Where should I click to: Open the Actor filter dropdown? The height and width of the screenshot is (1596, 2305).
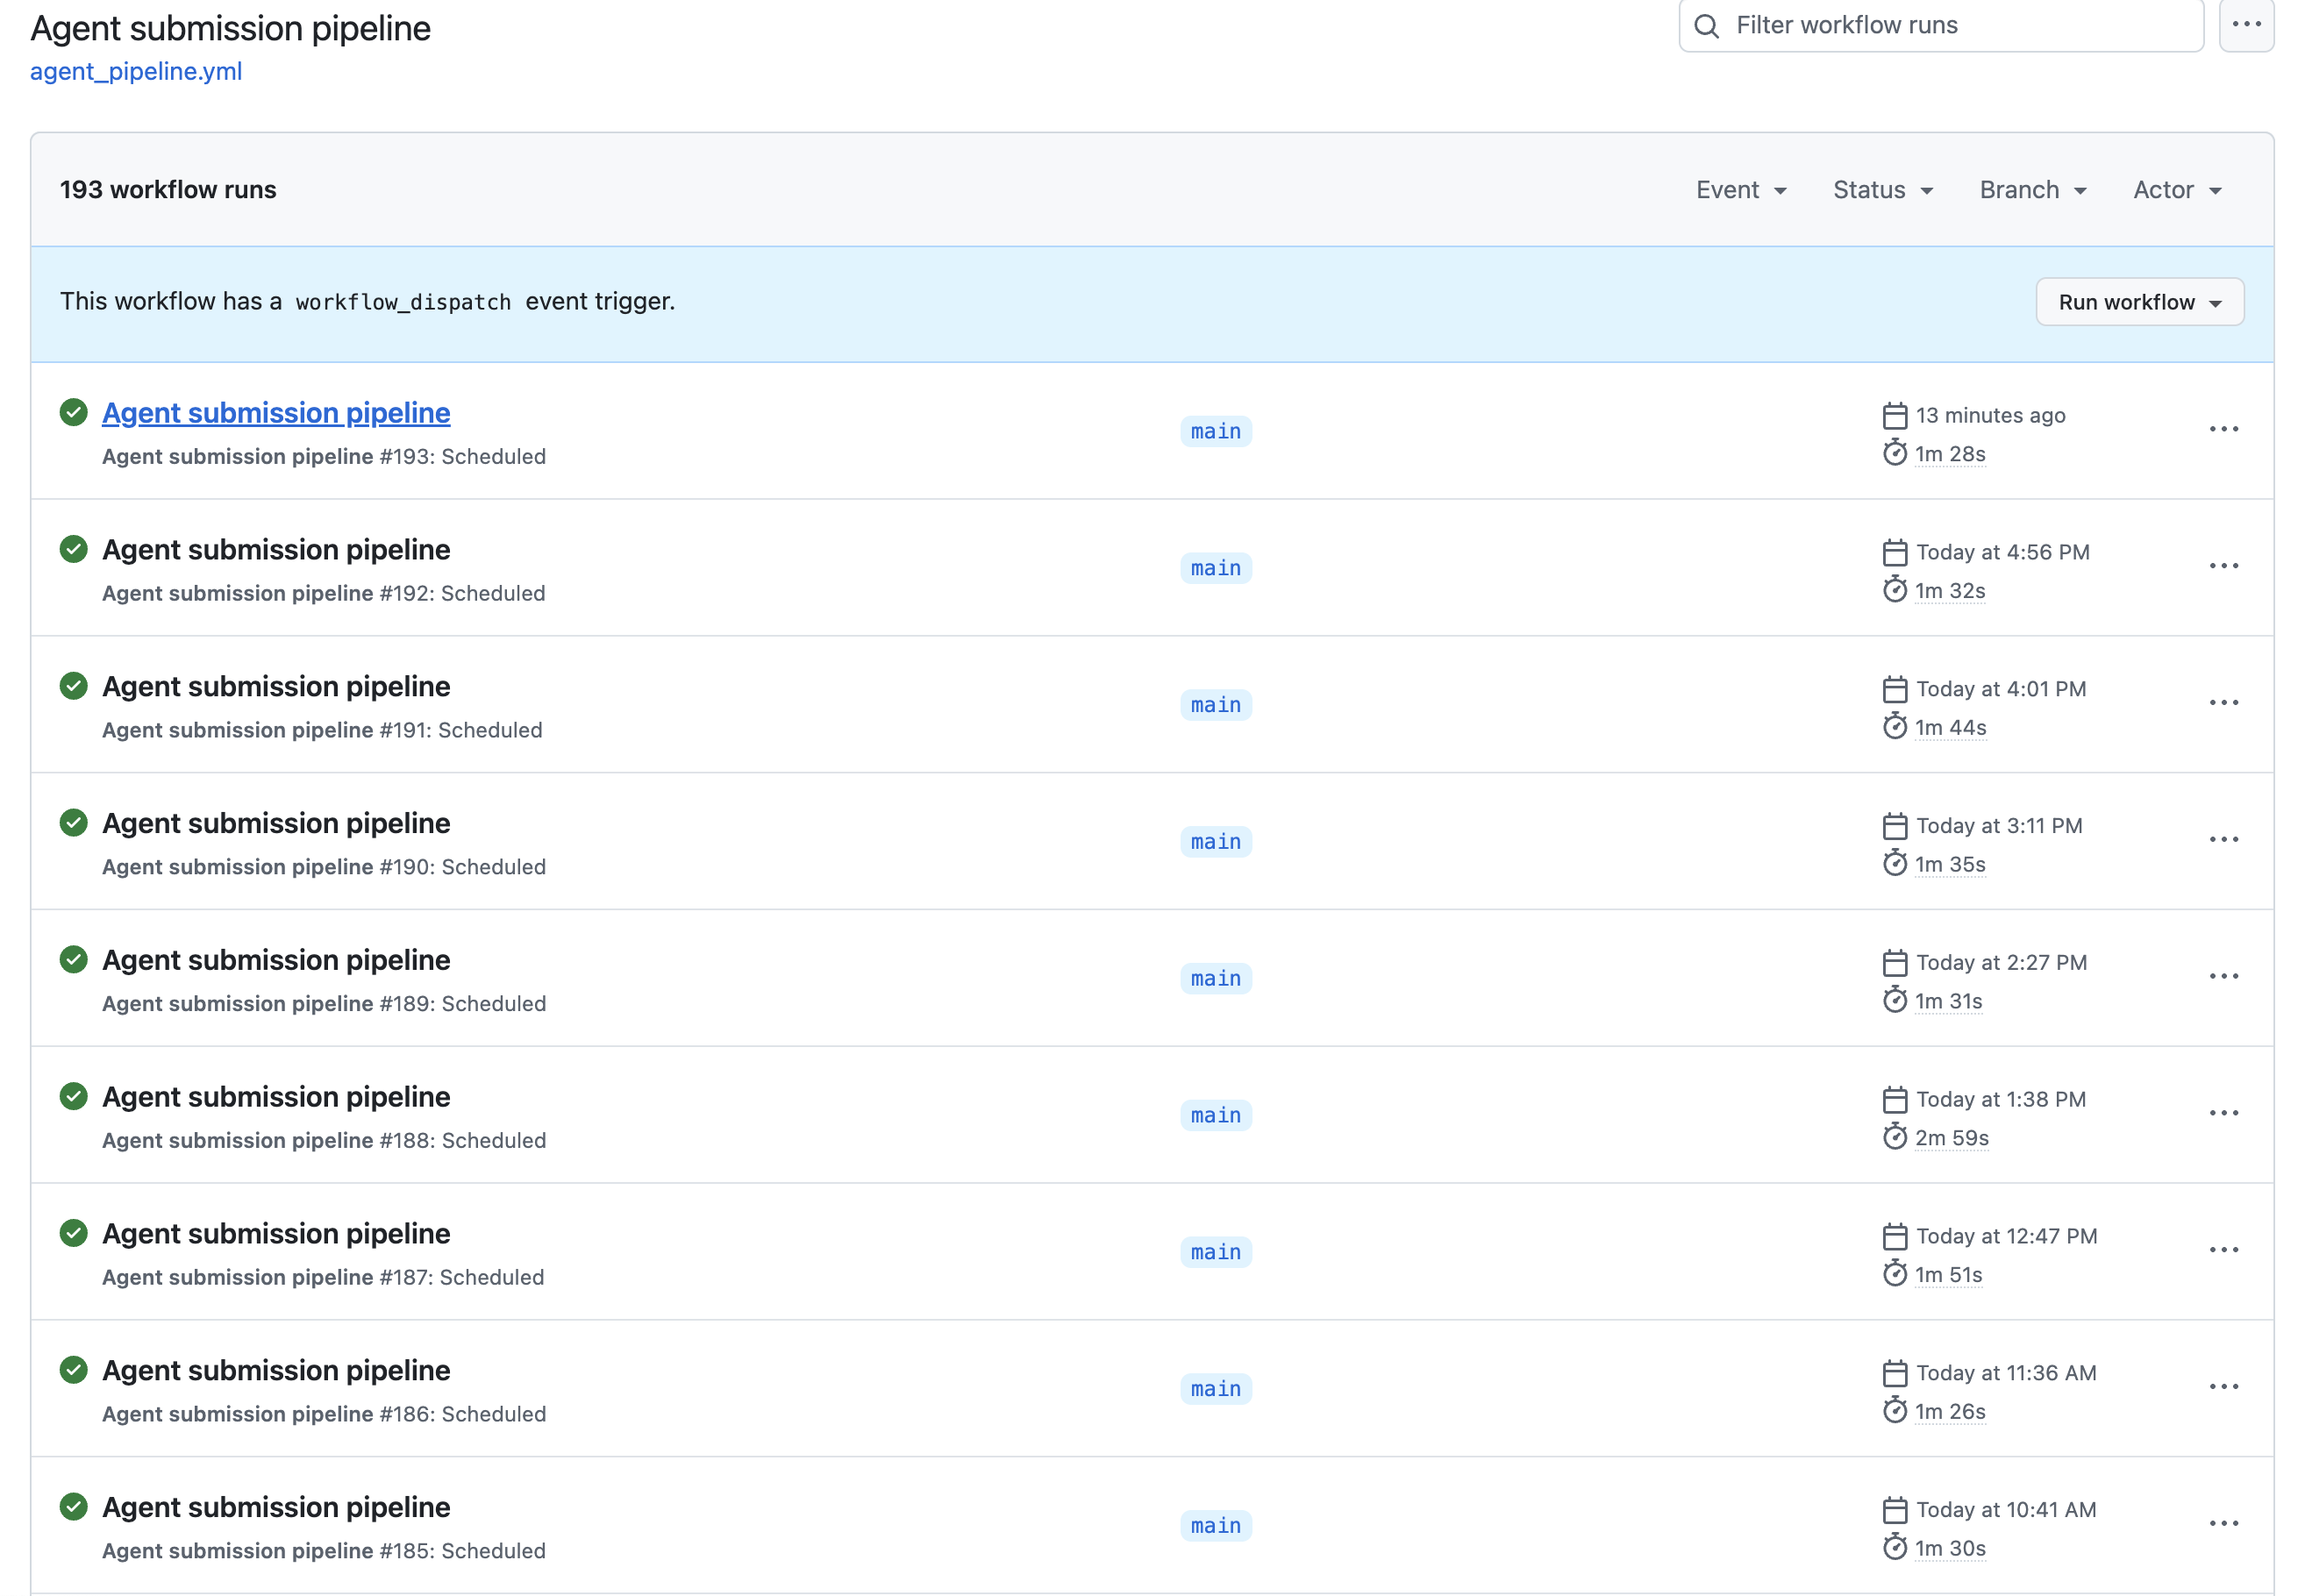point(2177,190)
